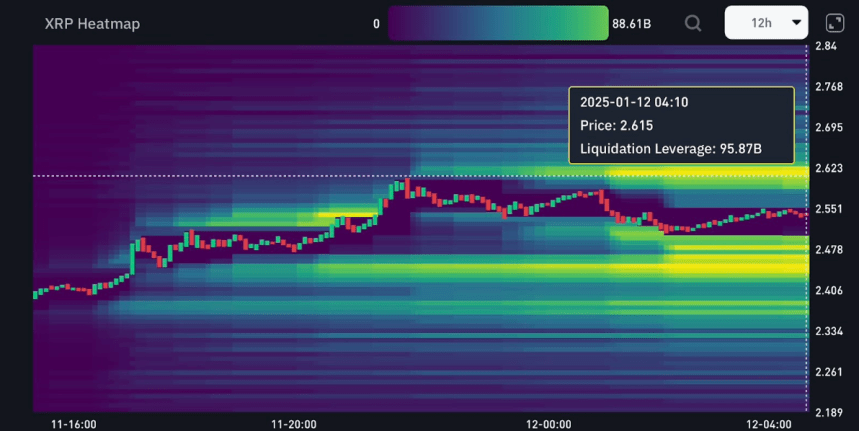Click the magnifier search icon
This screenshot has width=859, height=431.
click(693, 22)
